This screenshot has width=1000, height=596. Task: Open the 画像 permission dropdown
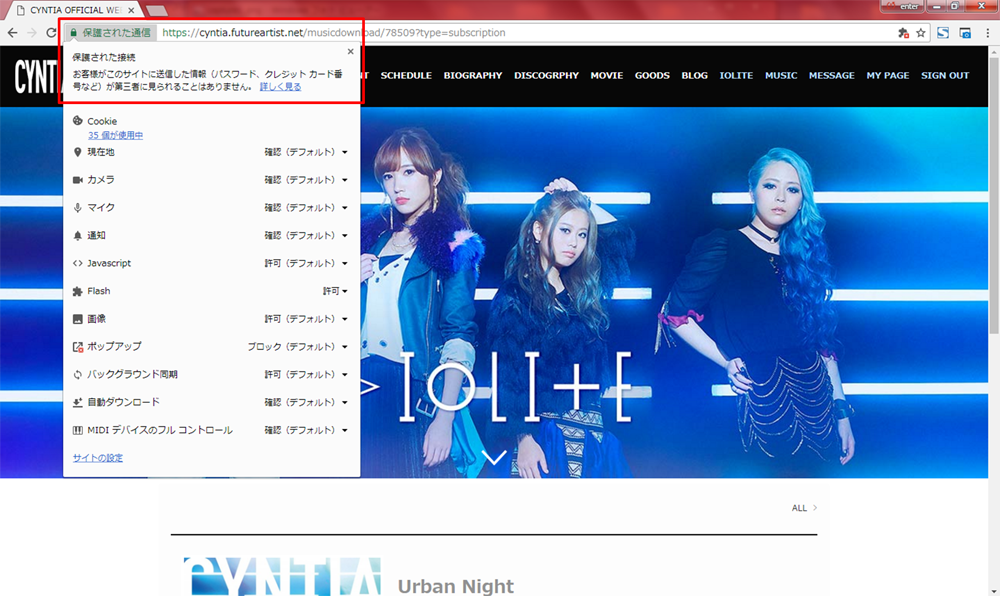(306, 319)
